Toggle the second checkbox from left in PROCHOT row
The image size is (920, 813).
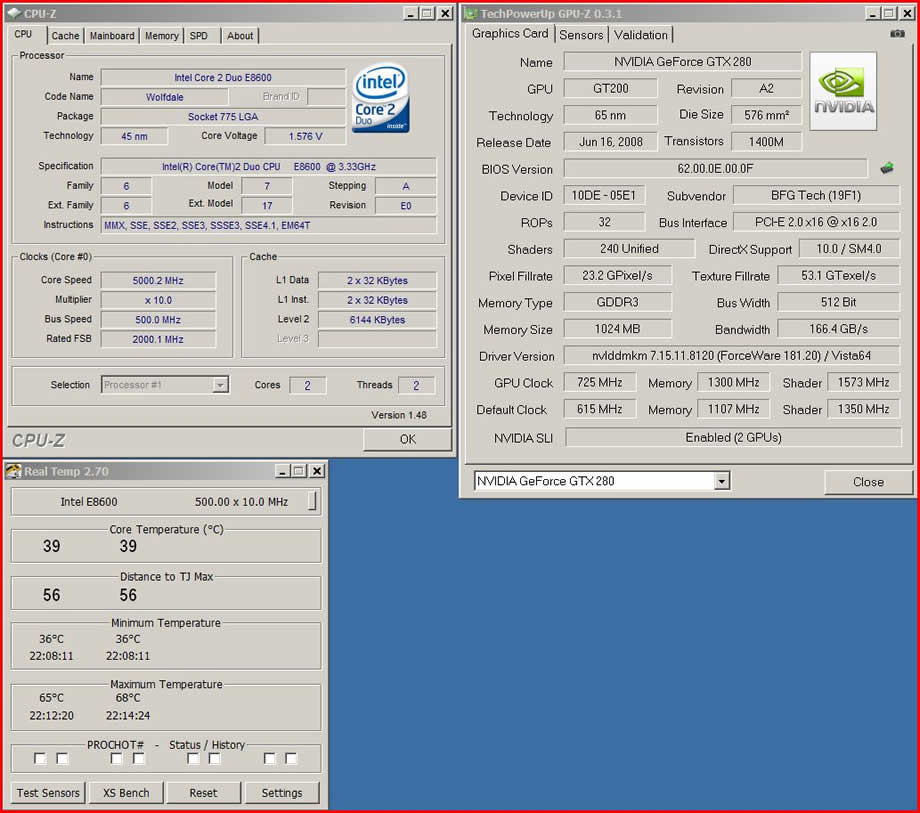click(62, 759)
